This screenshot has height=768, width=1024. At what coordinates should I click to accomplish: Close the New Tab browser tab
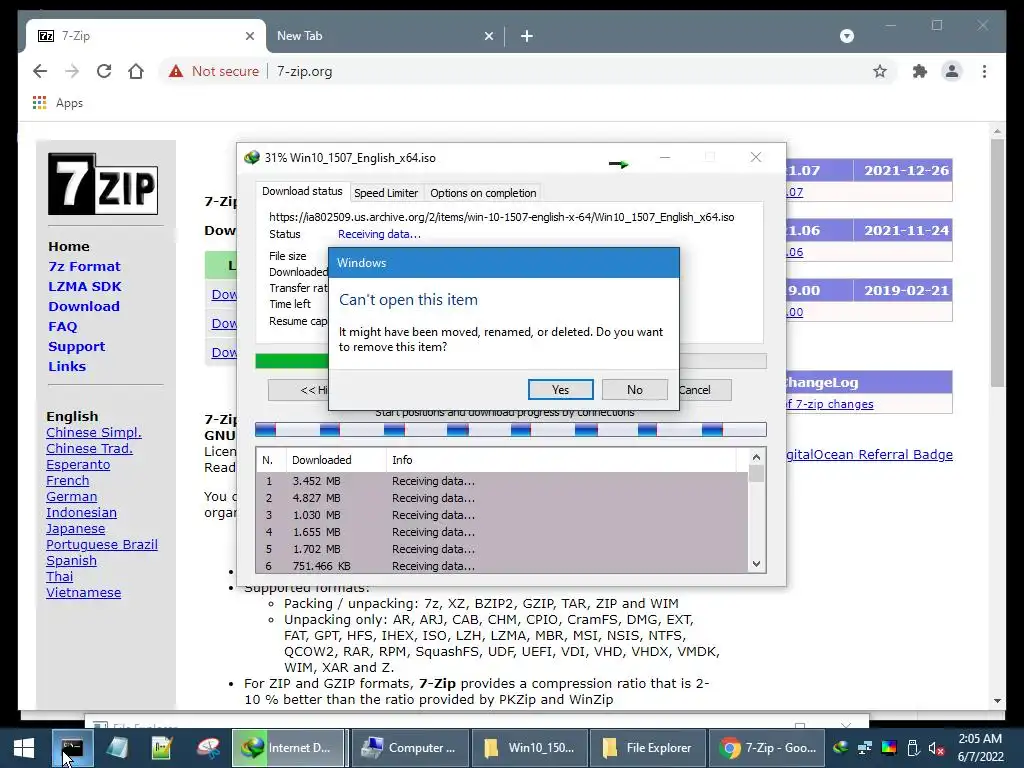(488, 36)
